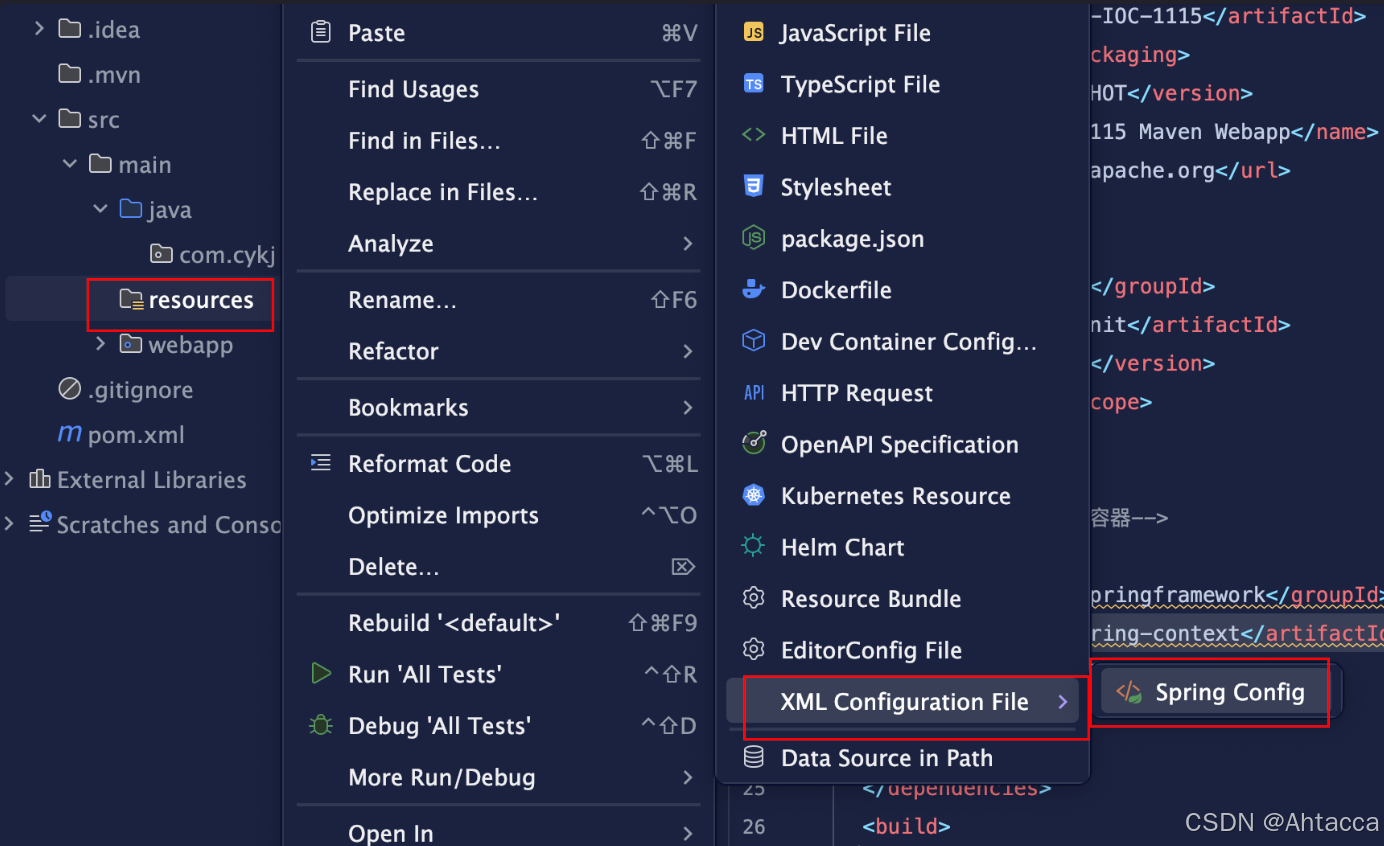Click the Dev Container Config cube icon
This screenshot has width=1384, height=846.
tap(753, 341)
